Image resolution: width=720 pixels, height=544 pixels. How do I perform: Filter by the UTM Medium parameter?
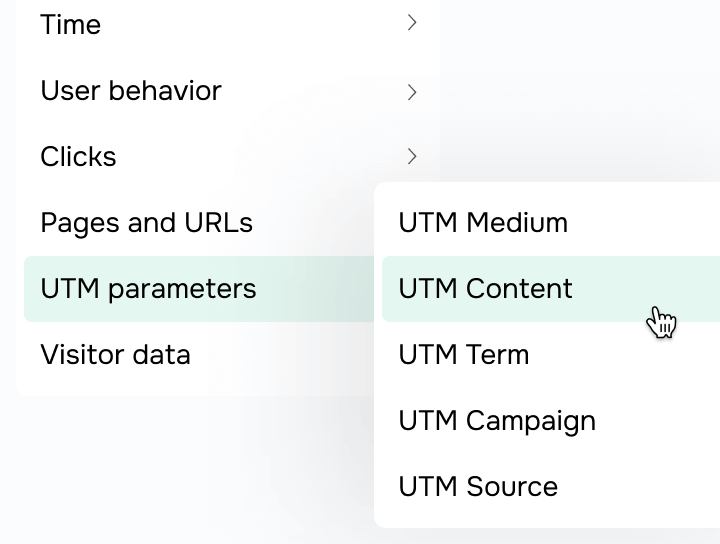(551, 223)
